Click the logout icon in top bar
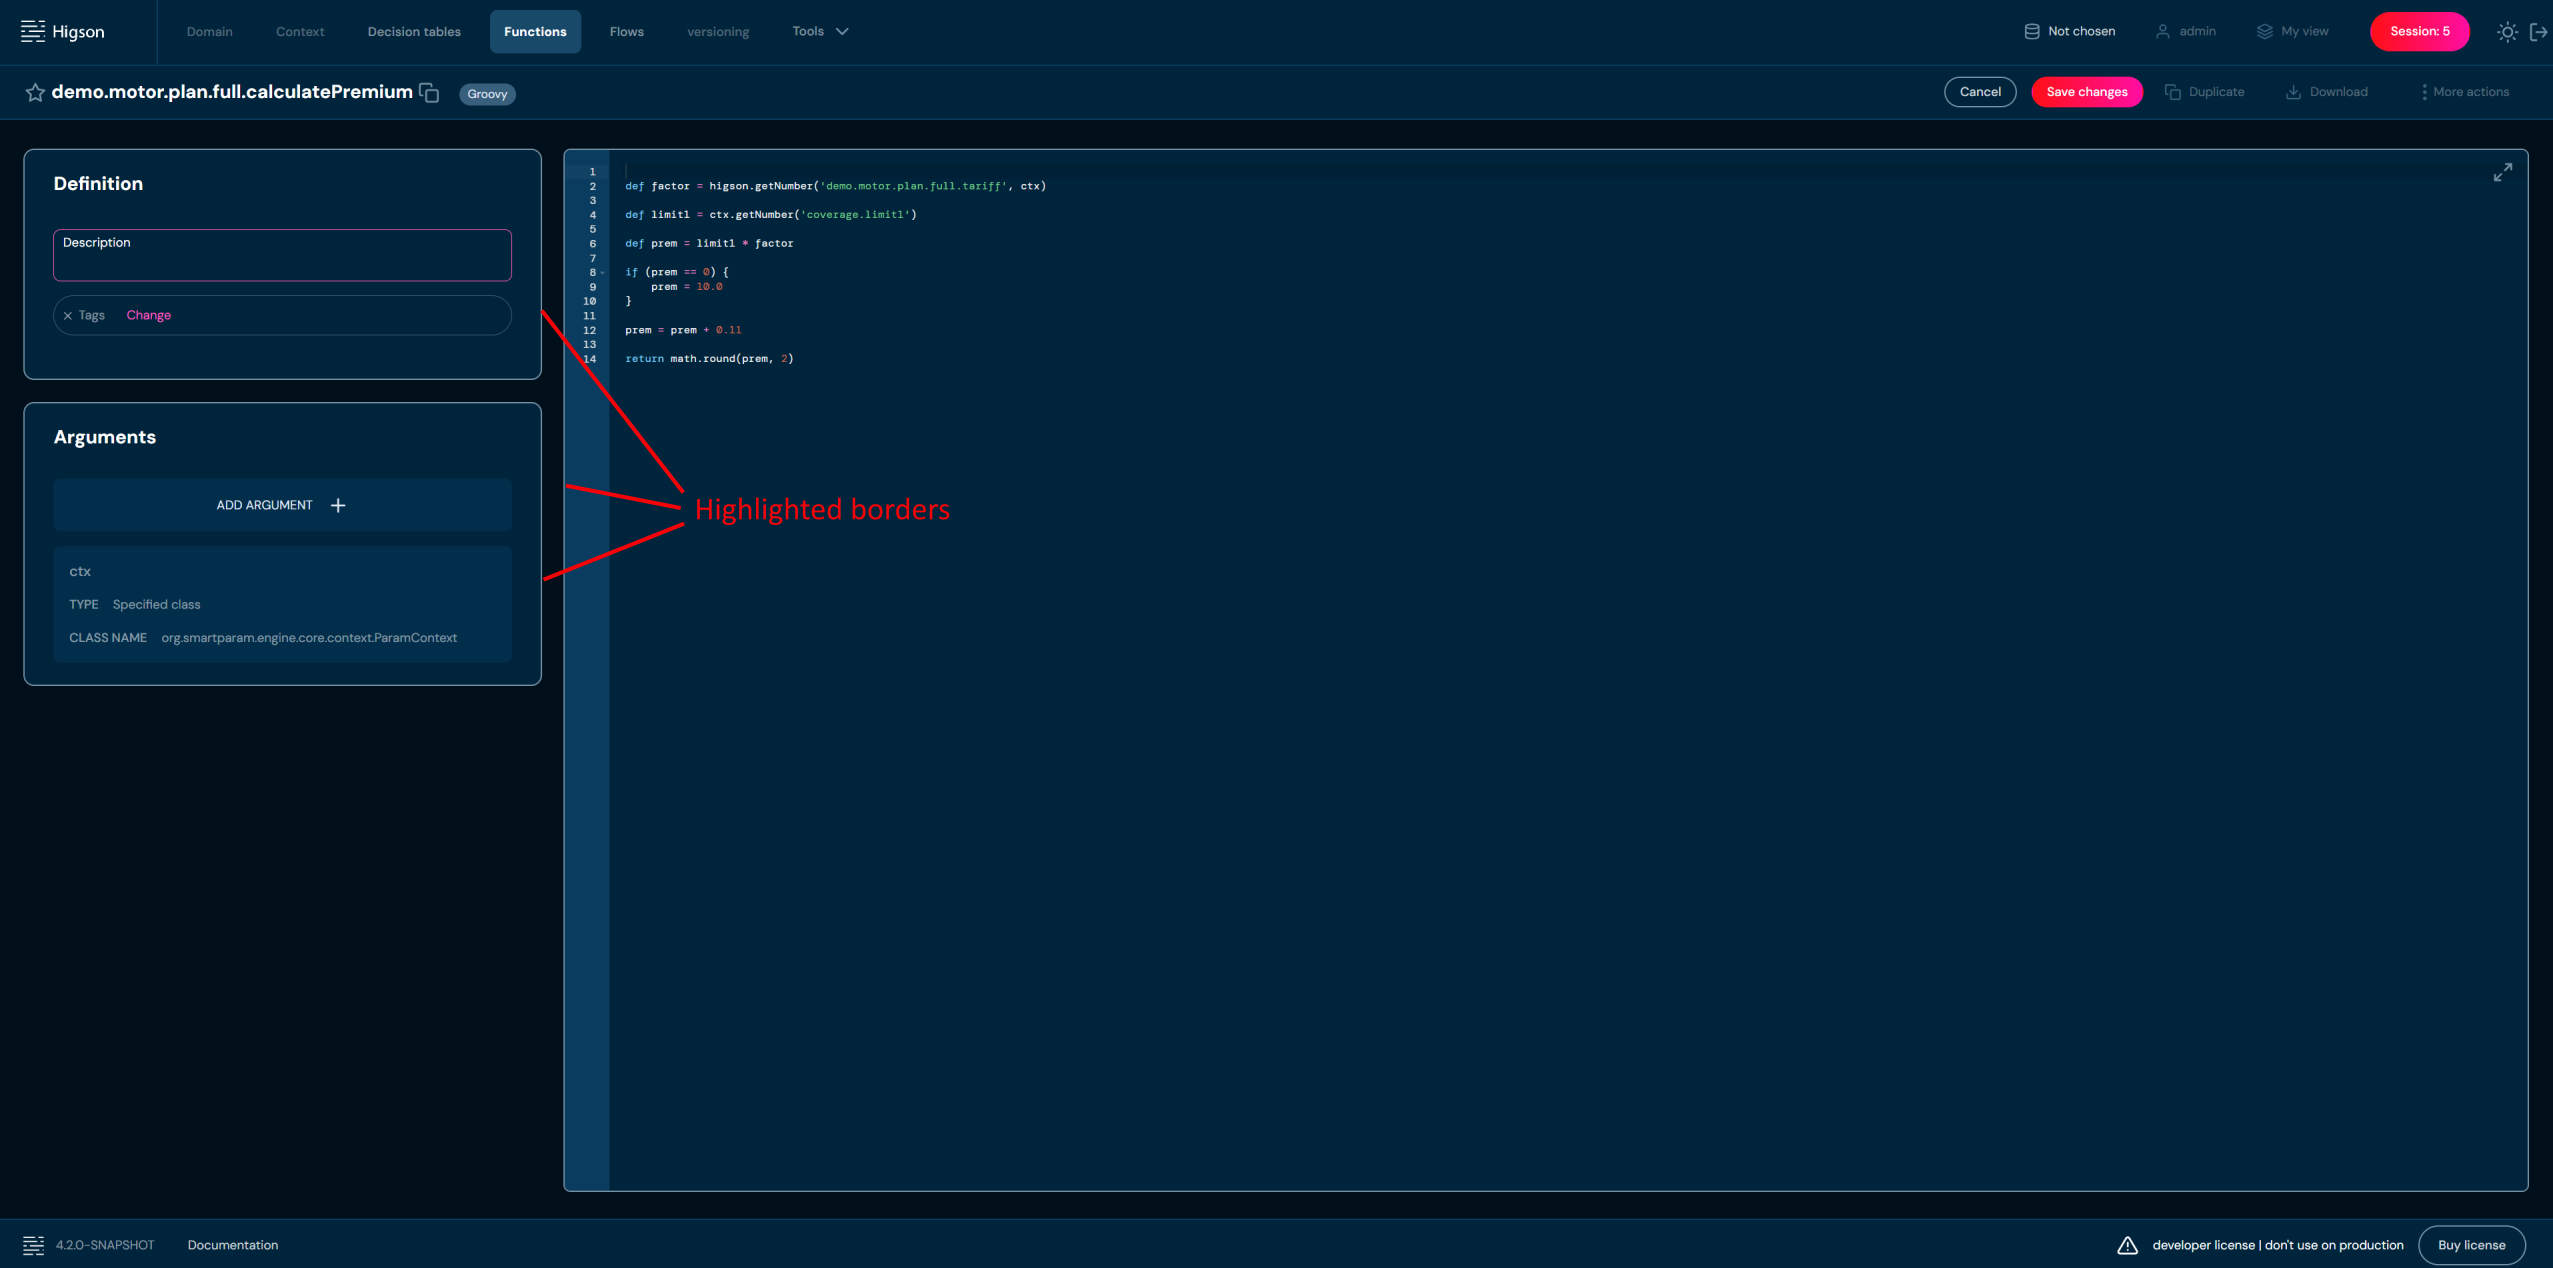 coord(2538,32)
